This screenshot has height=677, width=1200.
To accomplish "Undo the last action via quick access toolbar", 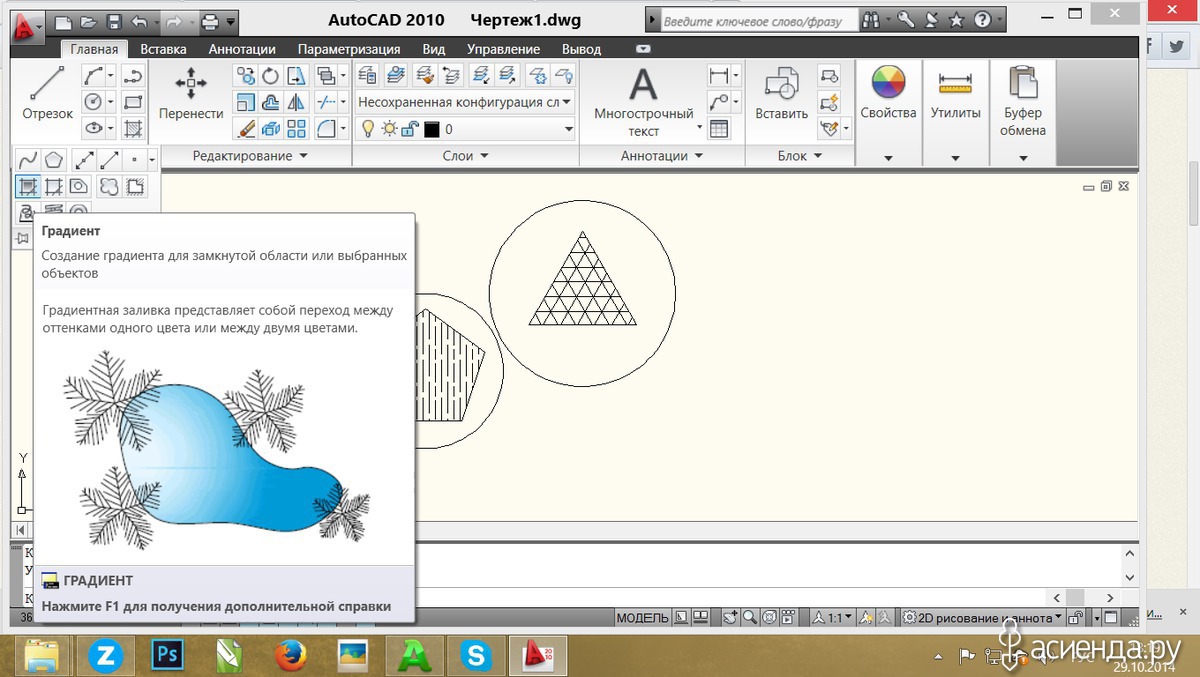I will click(138, 21).
